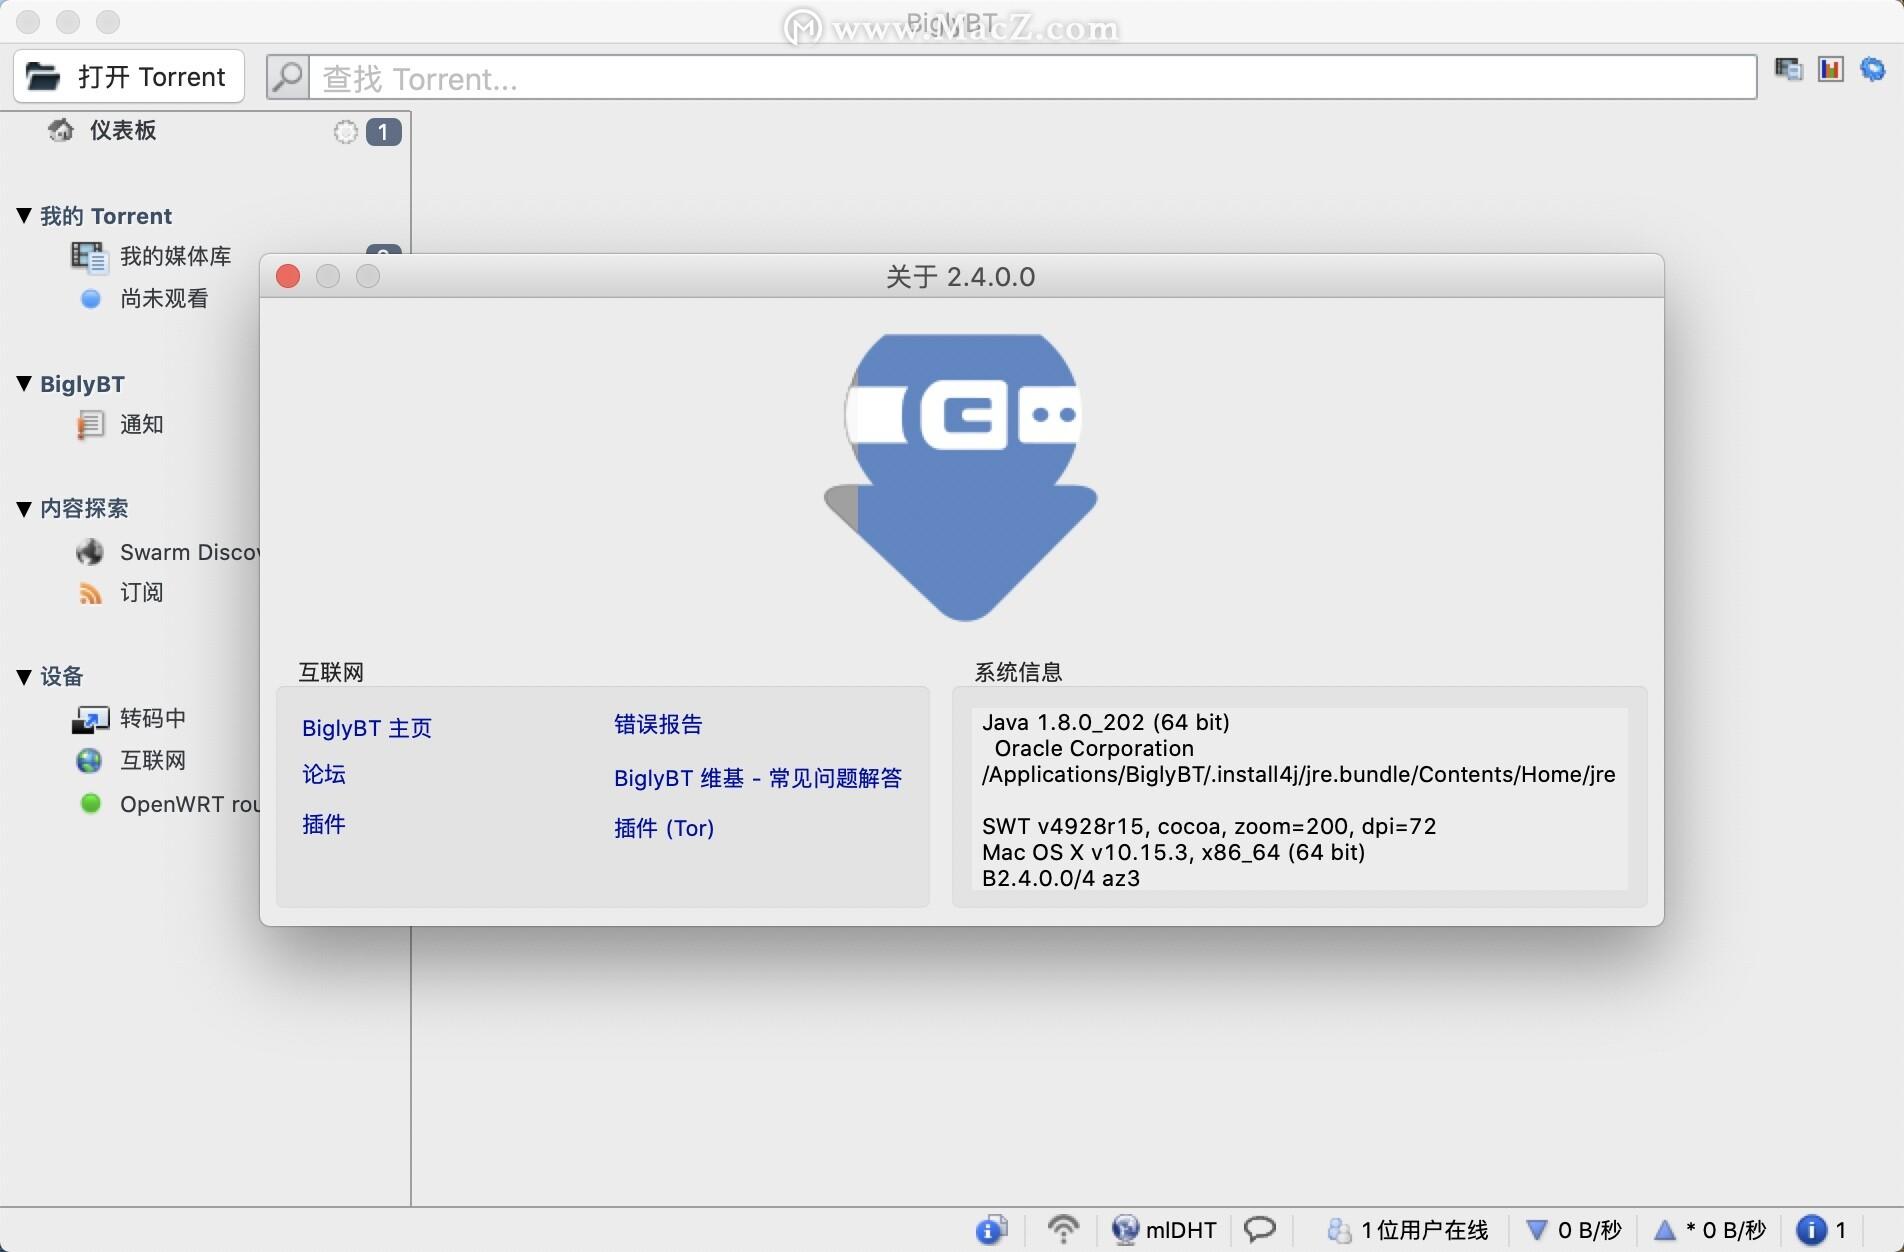Click the 互联网 group label in About dialog

coord(331,672)
